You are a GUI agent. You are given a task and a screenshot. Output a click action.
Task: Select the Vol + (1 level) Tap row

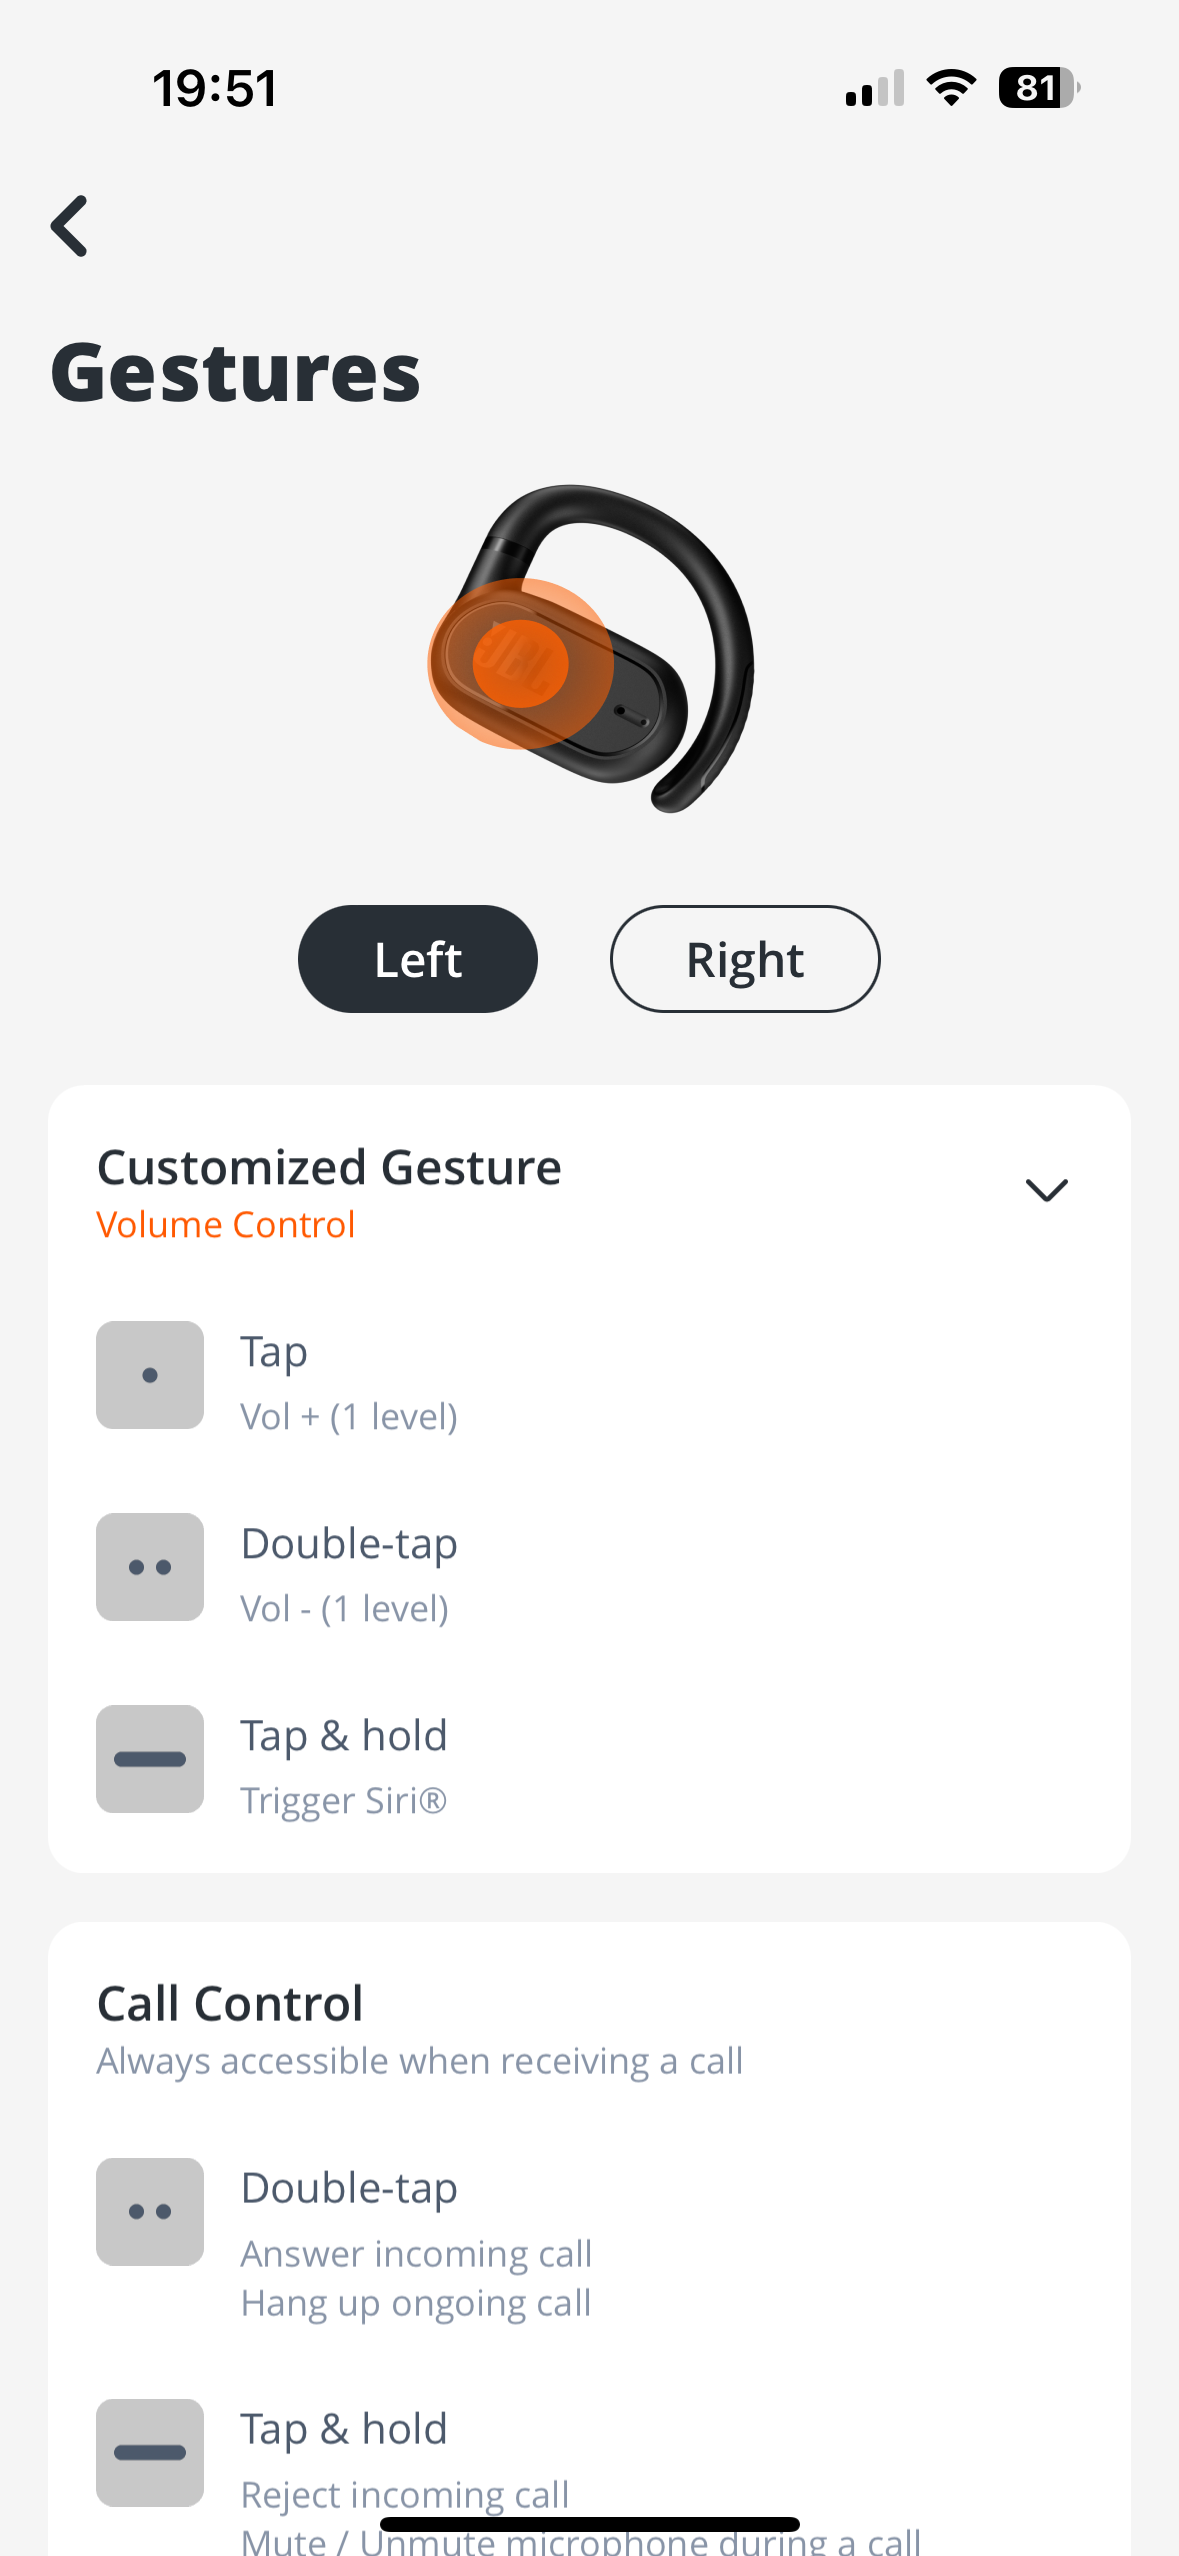589,1375
